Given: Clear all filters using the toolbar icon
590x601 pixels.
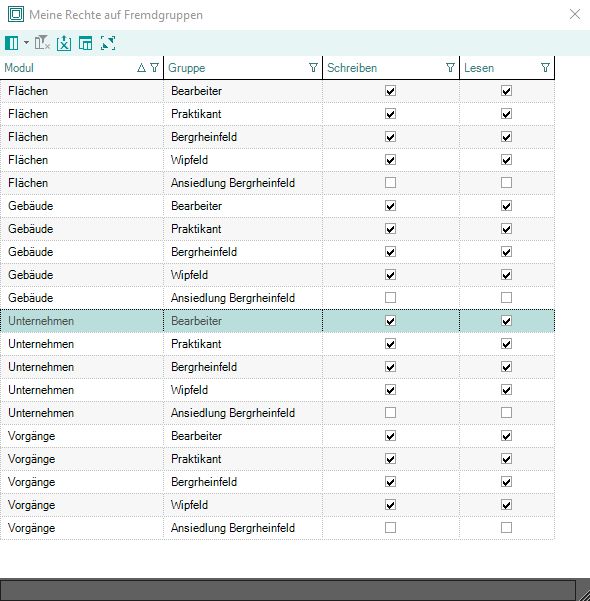Looking at the screenshot, I should [x=42, y=43].
